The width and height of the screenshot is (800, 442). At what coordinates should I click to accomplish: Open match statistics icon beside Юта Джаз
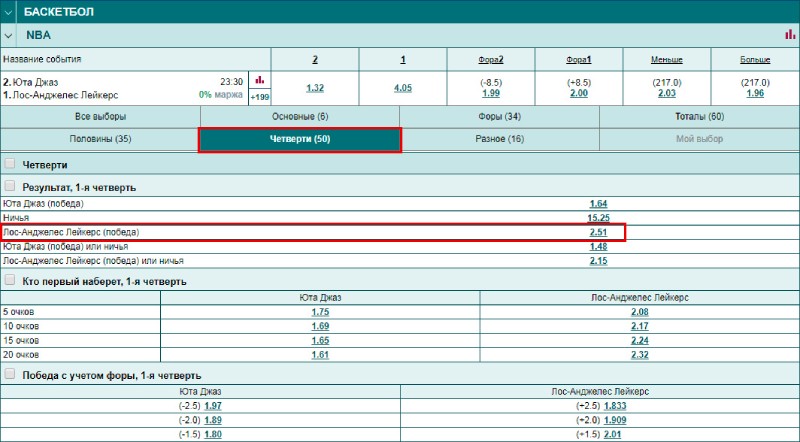(x=260, y=80)
